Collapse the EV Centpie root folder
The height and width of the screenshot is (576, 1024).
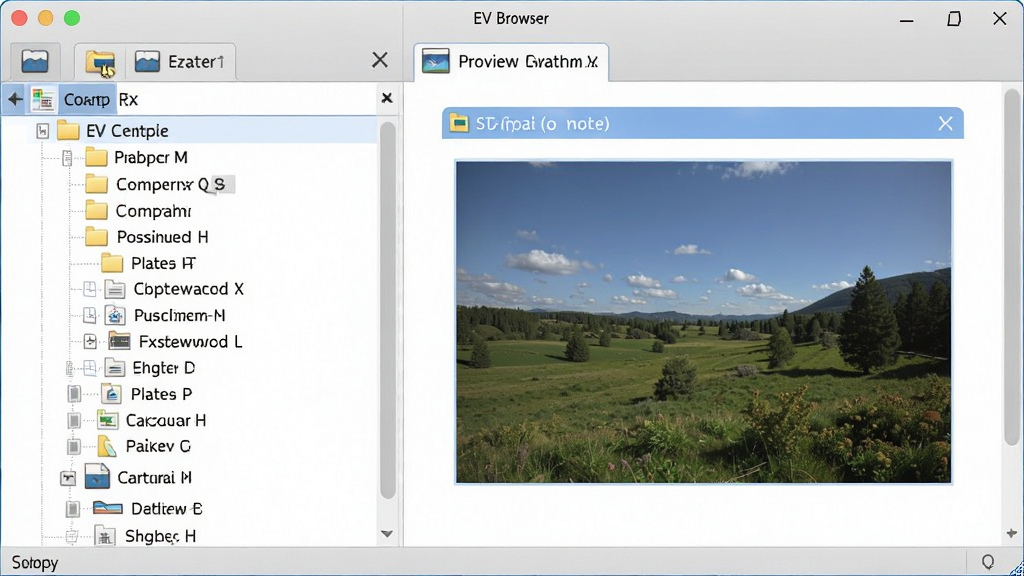click(x=42, y=131)
